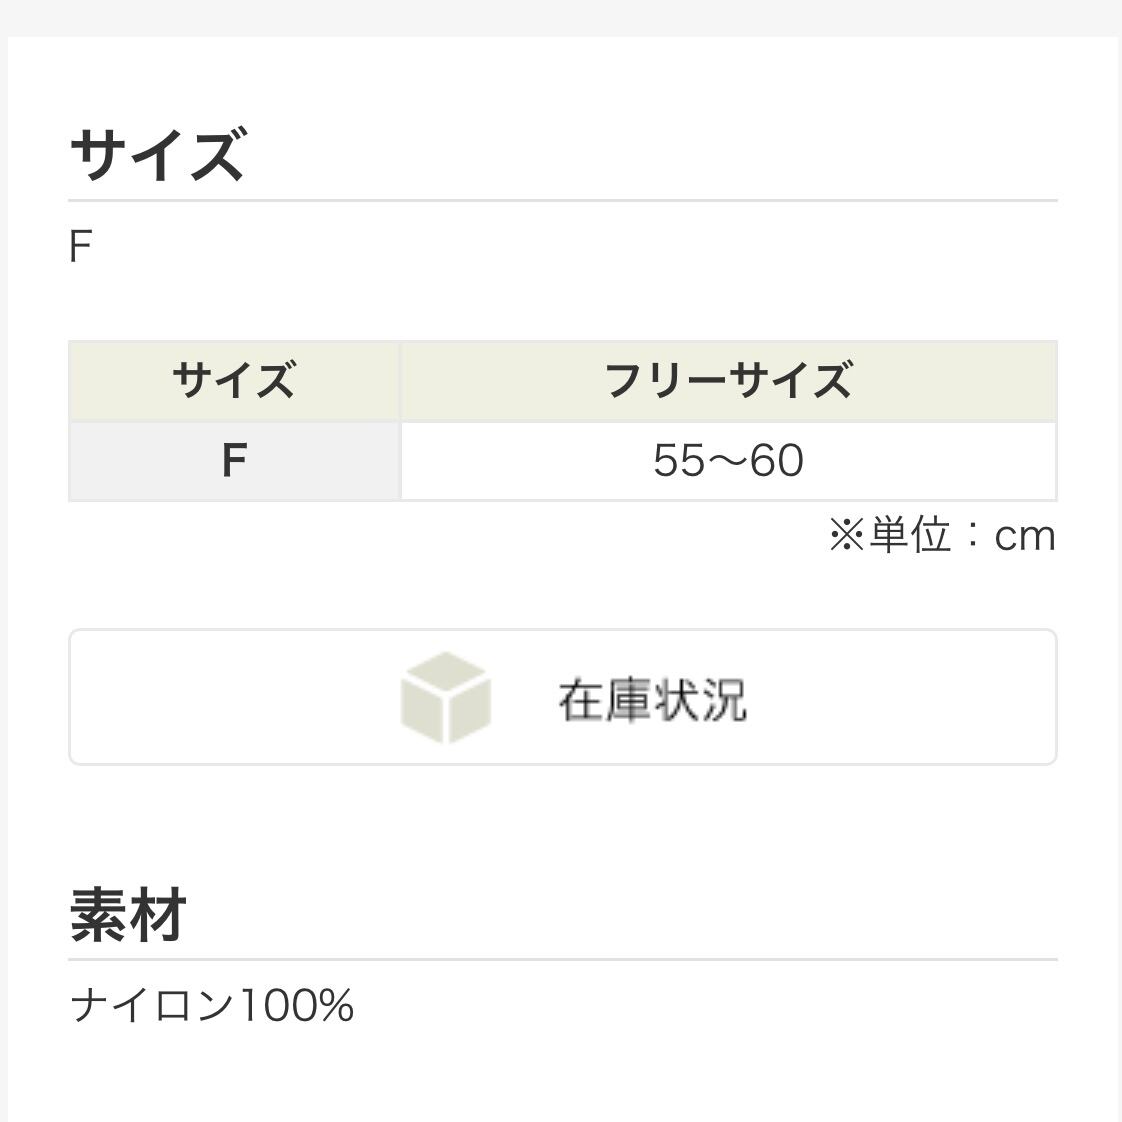
Task: Click the サイズ column header in table
Action: (x=234, y=381)
